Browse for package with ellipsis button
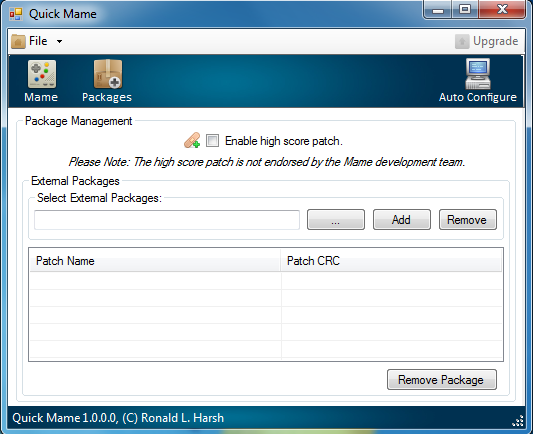The image size is (533, 434). 336,220
